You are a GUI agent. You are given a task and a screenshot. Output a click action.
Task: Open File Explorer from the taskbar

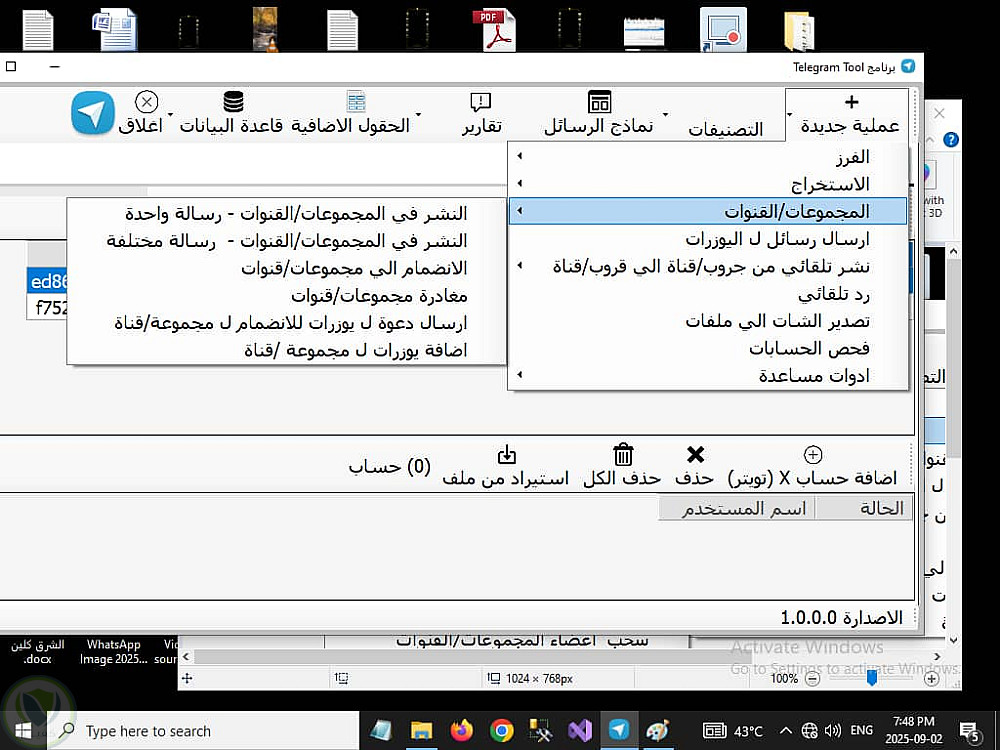click(421, 731)
